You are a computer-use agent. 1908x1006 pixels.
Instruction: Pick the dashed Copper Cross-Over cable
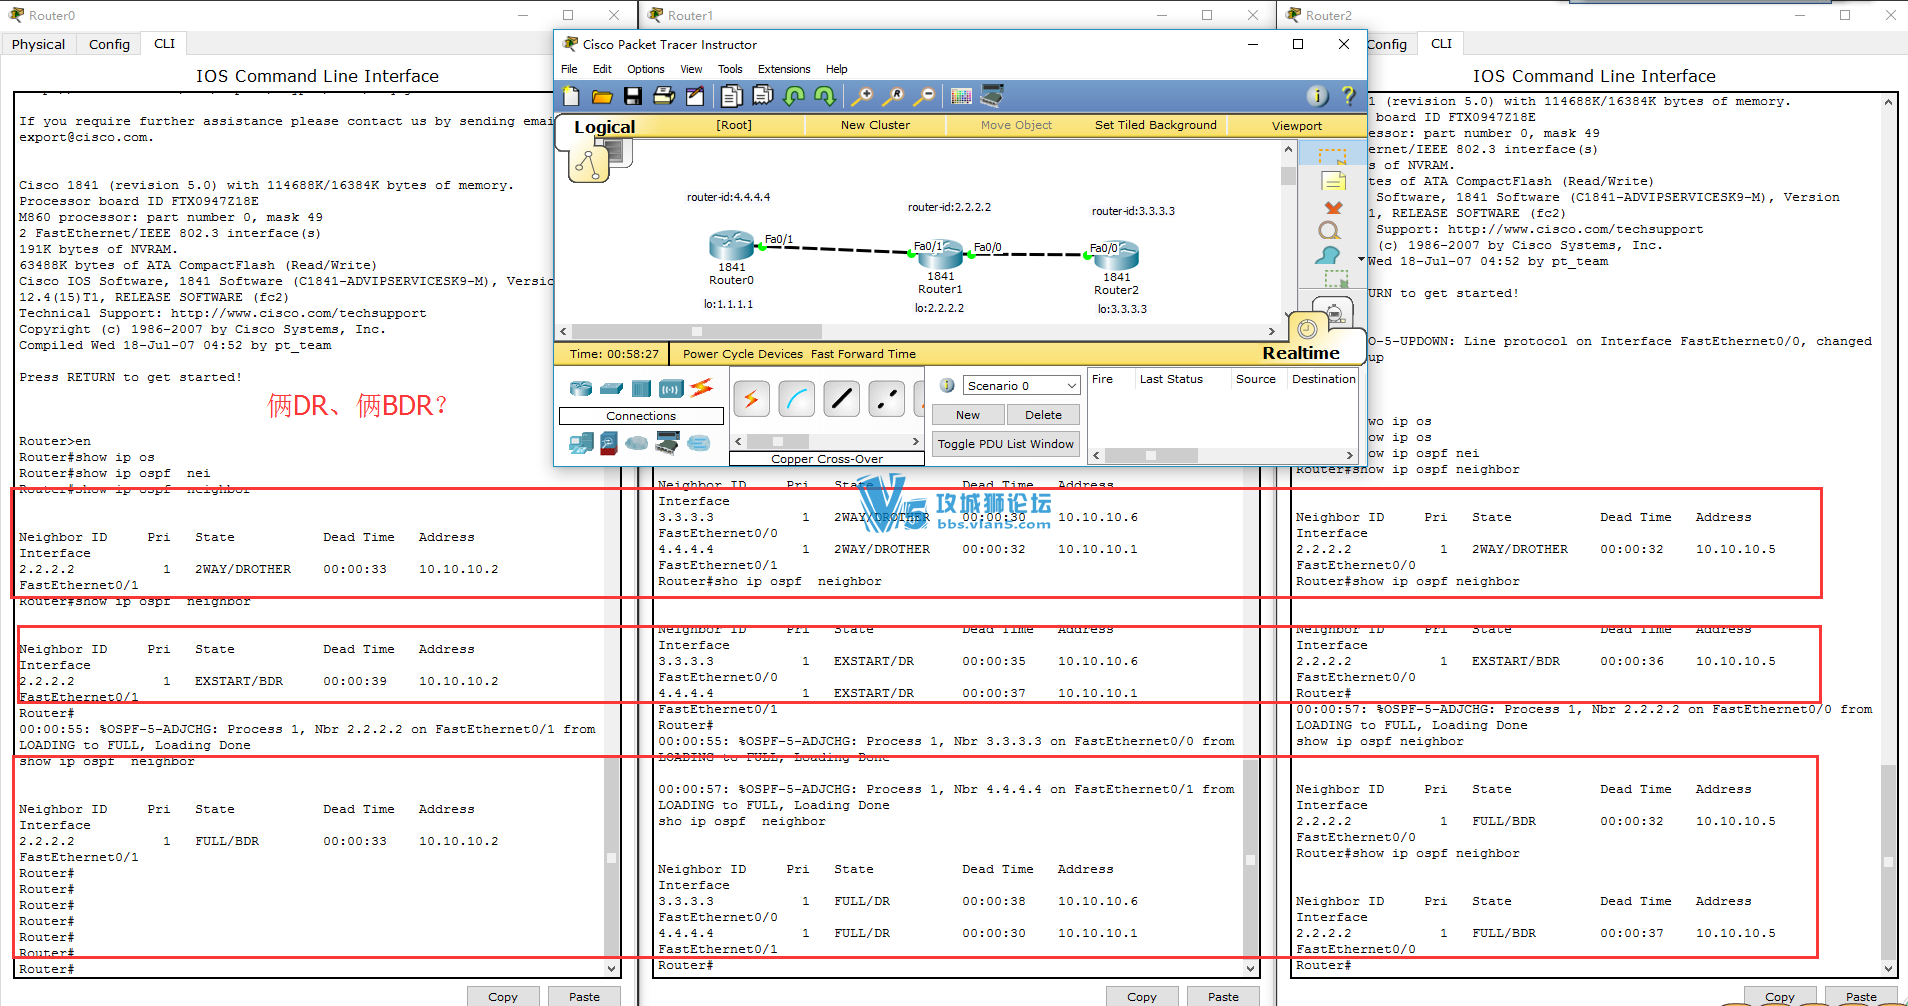click(x=886, y=399)
